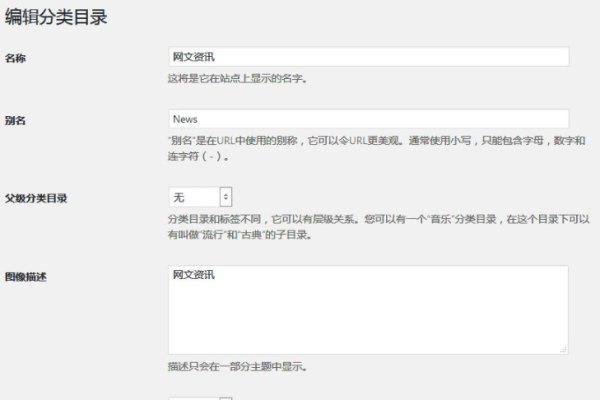Click the 编辑分类目录 page heading
The width and height of the screenshot is (600, 400).
[x=56, y=17]
